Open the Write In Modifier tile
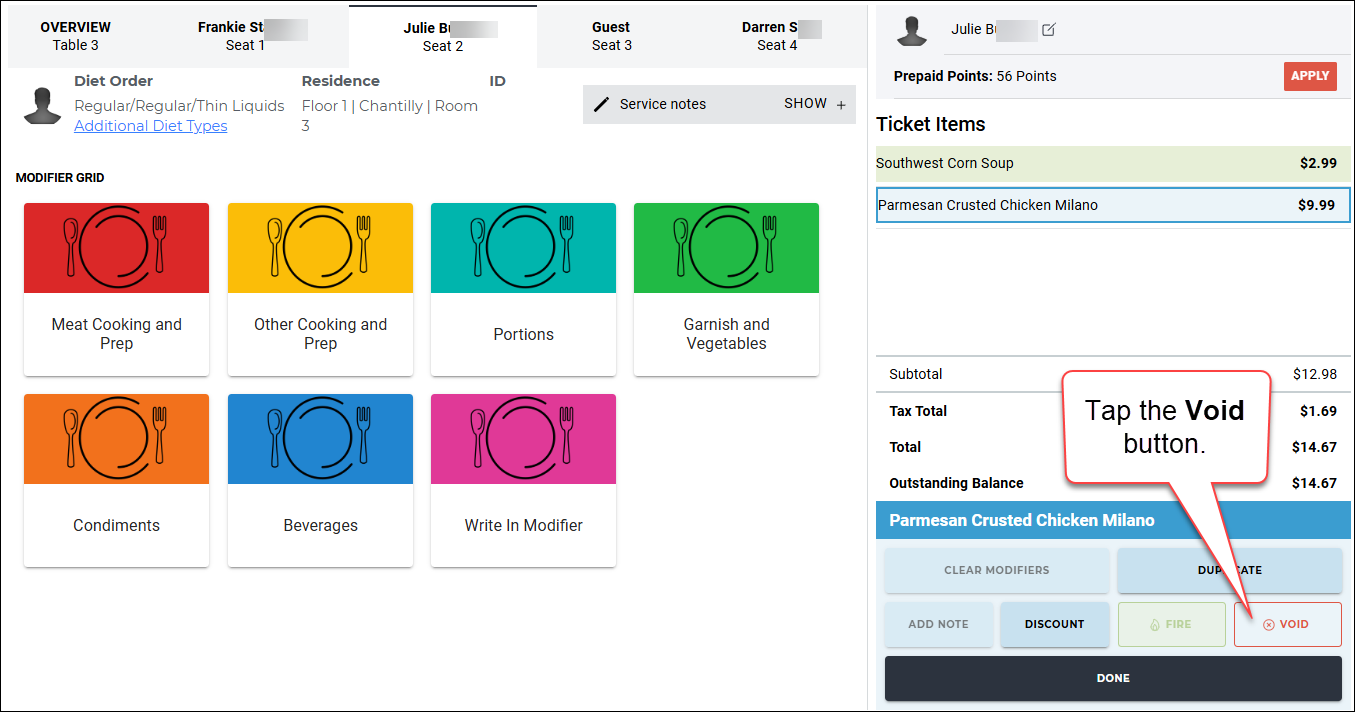Screen dimensions: 1355x712 [523, 480]
